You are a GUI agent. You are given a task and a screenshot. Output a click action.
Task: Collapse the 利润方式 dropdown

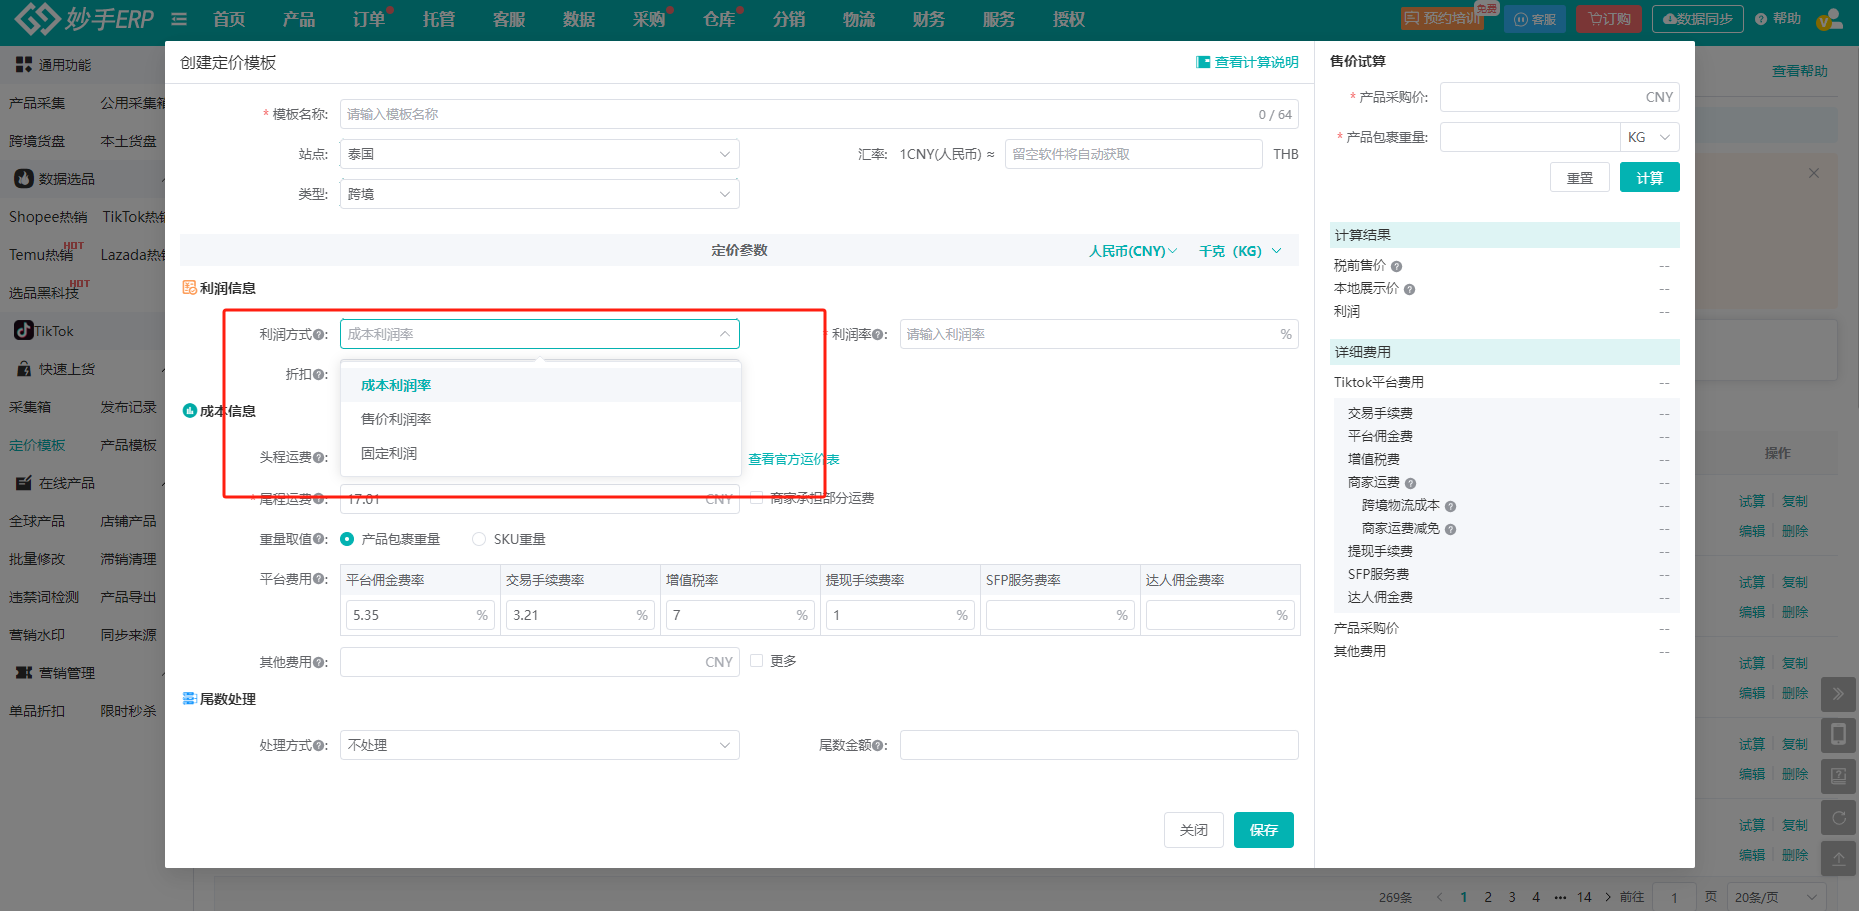pyautogui.click(x=540, y=334)
